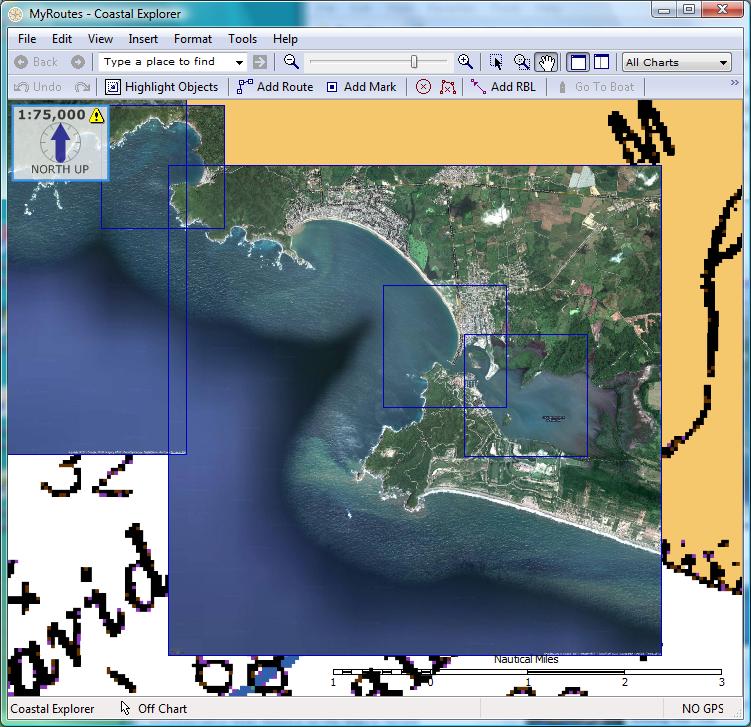Image resolution: width=751 pixels, height=727 pixels.
Task: Click the zoom out magnifier icon
Action: tap(291, 62)
